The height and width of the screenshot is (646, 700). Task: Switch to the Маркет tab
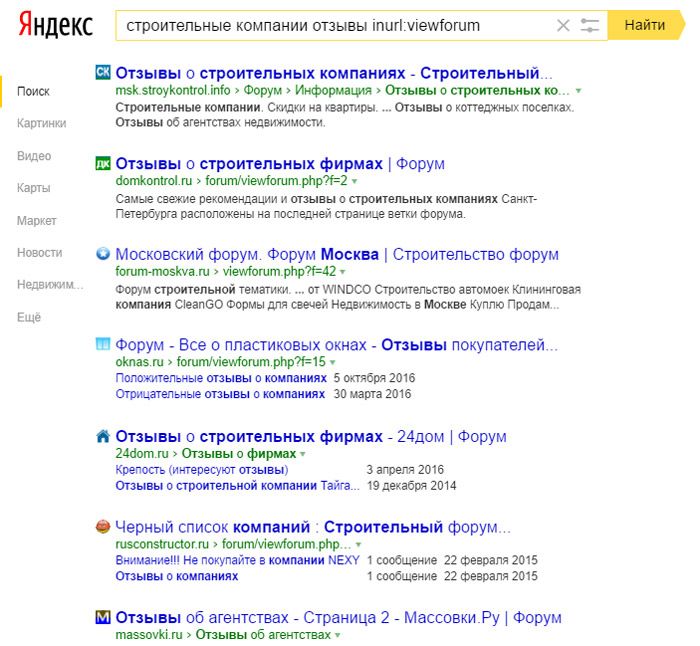coord(37,221)
